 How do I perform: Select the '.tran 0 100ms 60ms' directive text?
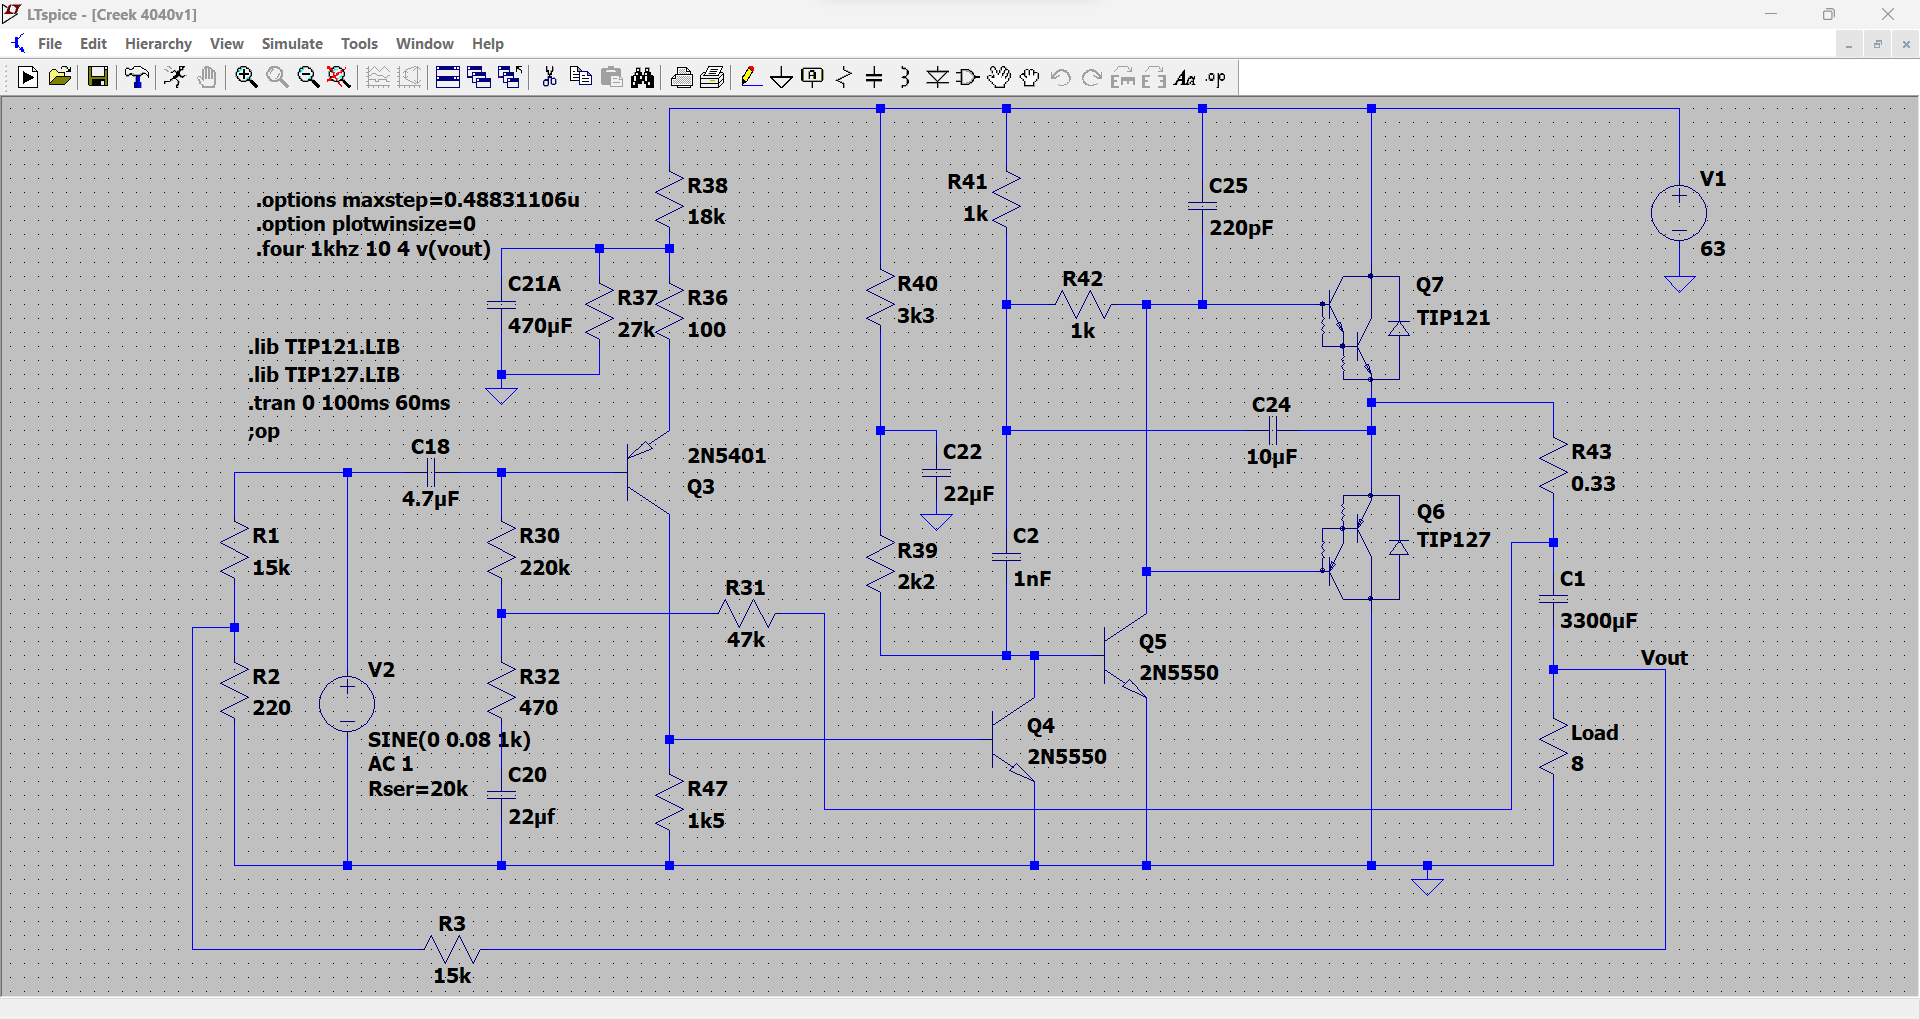tap(349, 403)
